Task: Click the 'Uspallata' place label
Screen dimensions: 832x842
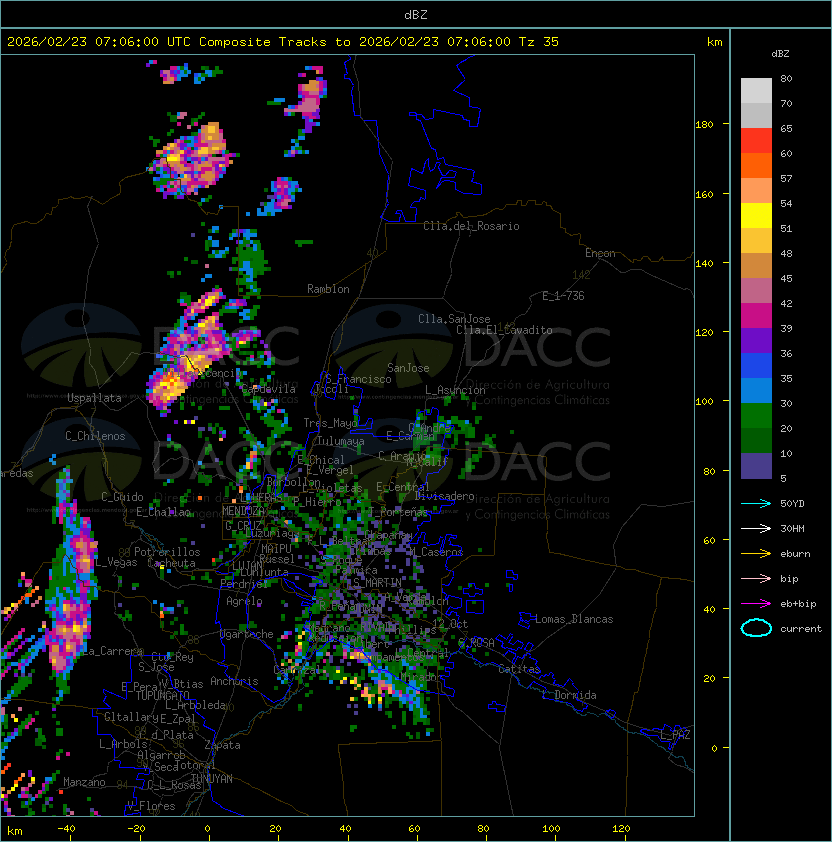Action: (94, 398)
